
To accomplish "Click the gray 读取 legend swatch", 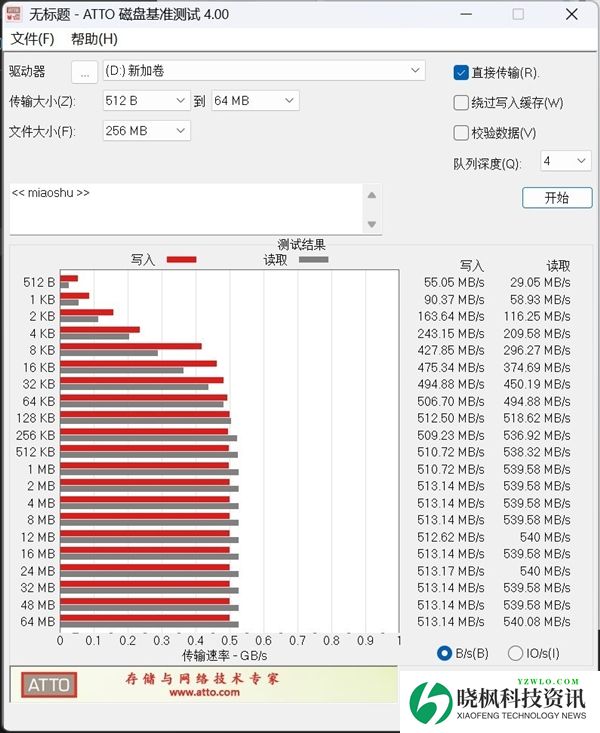I will (313, 259).
